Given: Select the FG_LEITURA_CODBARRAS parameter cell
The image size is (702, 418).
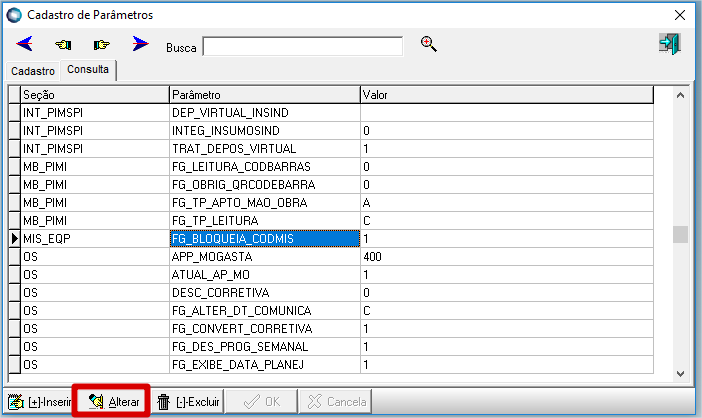Looking at the screenshot, I should tap(265, 166).
